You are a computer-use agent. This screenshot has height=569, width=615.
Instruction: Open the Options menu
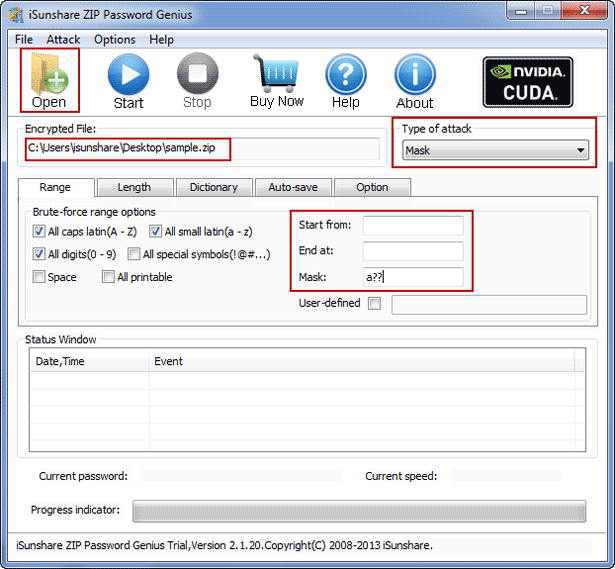coord(115,40)
